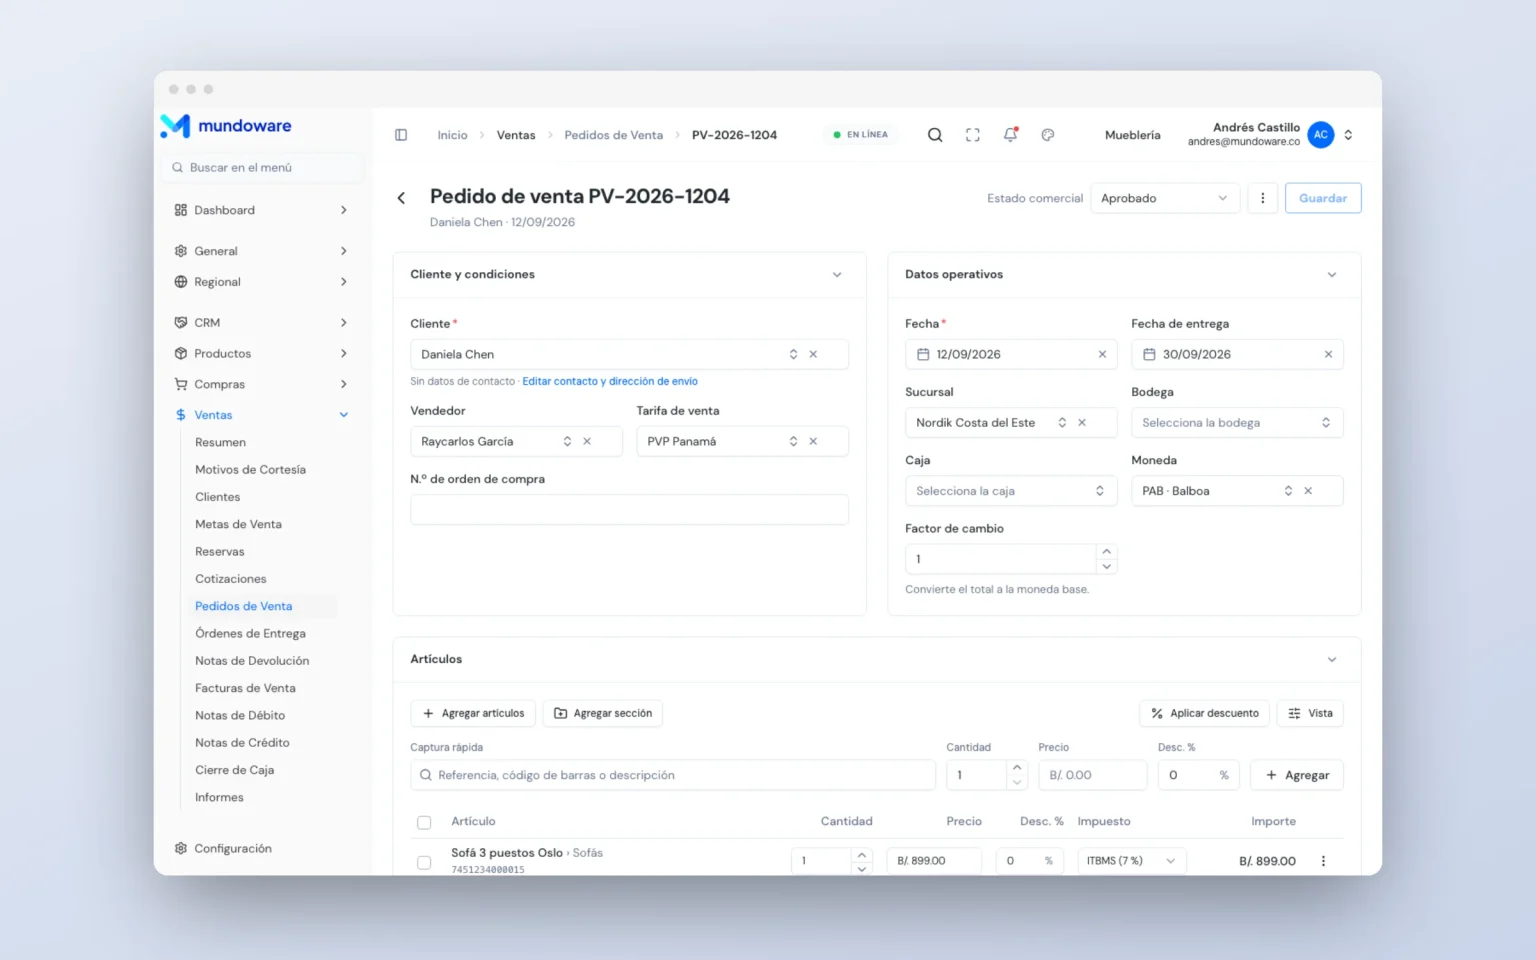This screenshot has width=1536, height=960.
Task: Click Agregar artículos button
Action: pyautogui.click(x=473, y=713)
